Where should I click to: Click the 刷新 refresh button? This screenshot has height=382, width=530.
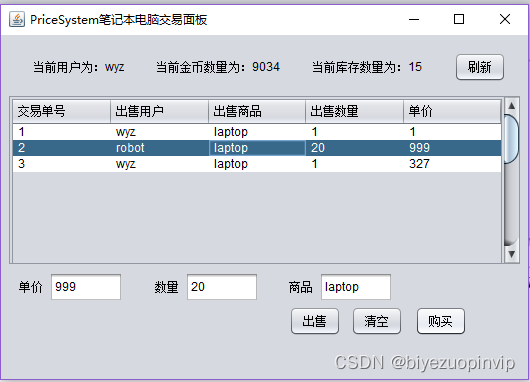point(480,67)
